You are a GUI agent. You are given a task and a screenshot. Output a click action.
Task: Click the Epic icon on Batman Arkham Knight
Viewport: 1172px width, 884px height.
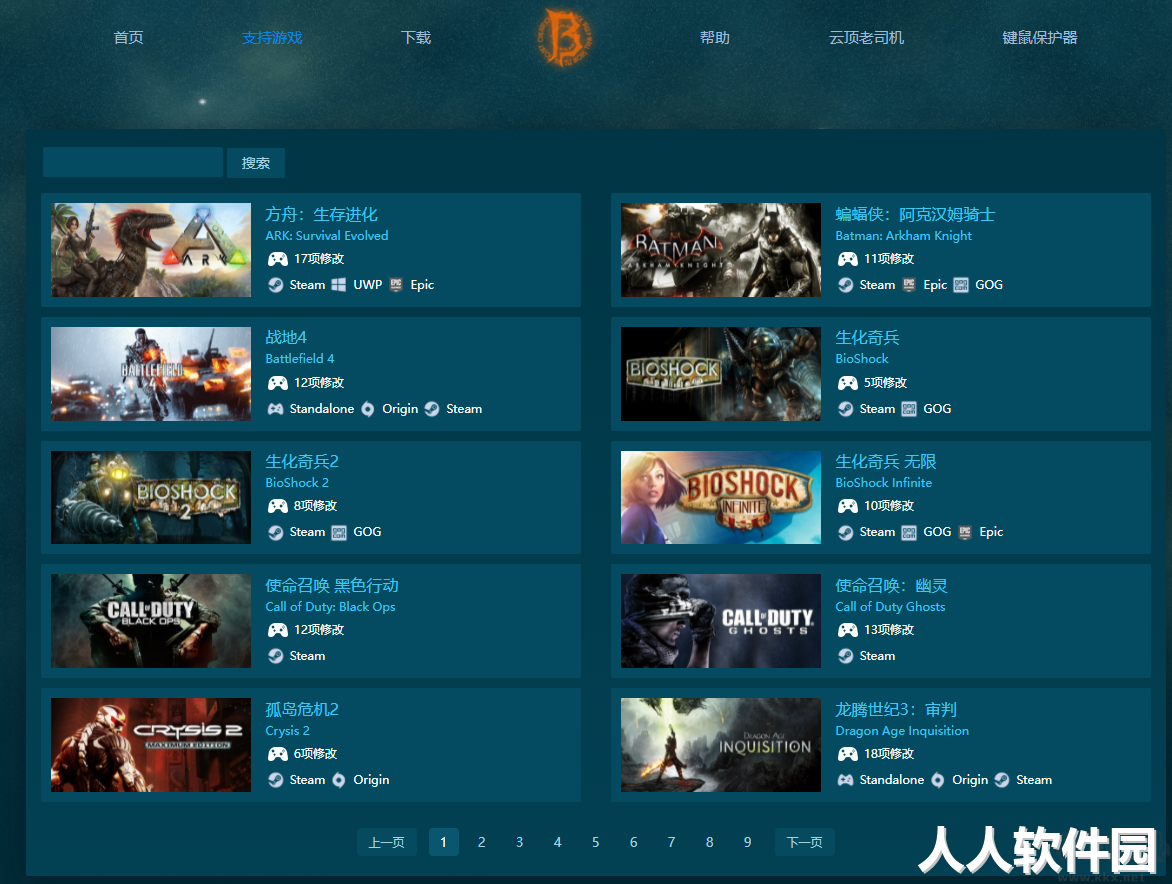[909, 285]
